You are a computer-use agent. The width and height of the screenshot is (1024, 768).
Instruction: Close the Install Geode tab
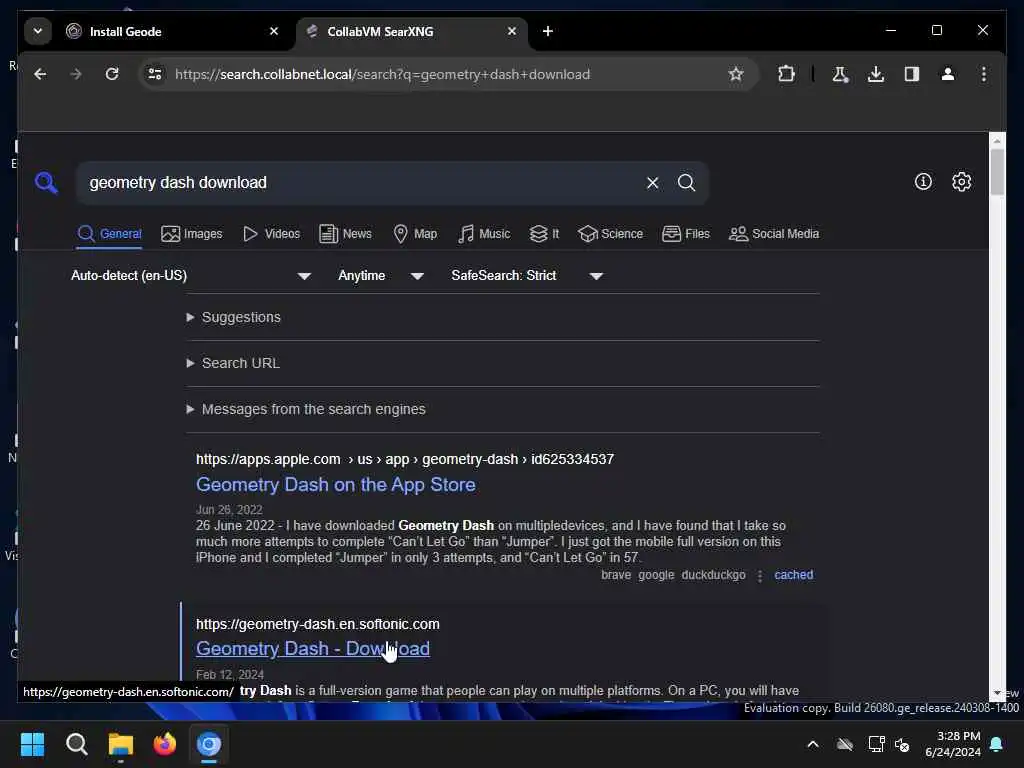(274, 31)
